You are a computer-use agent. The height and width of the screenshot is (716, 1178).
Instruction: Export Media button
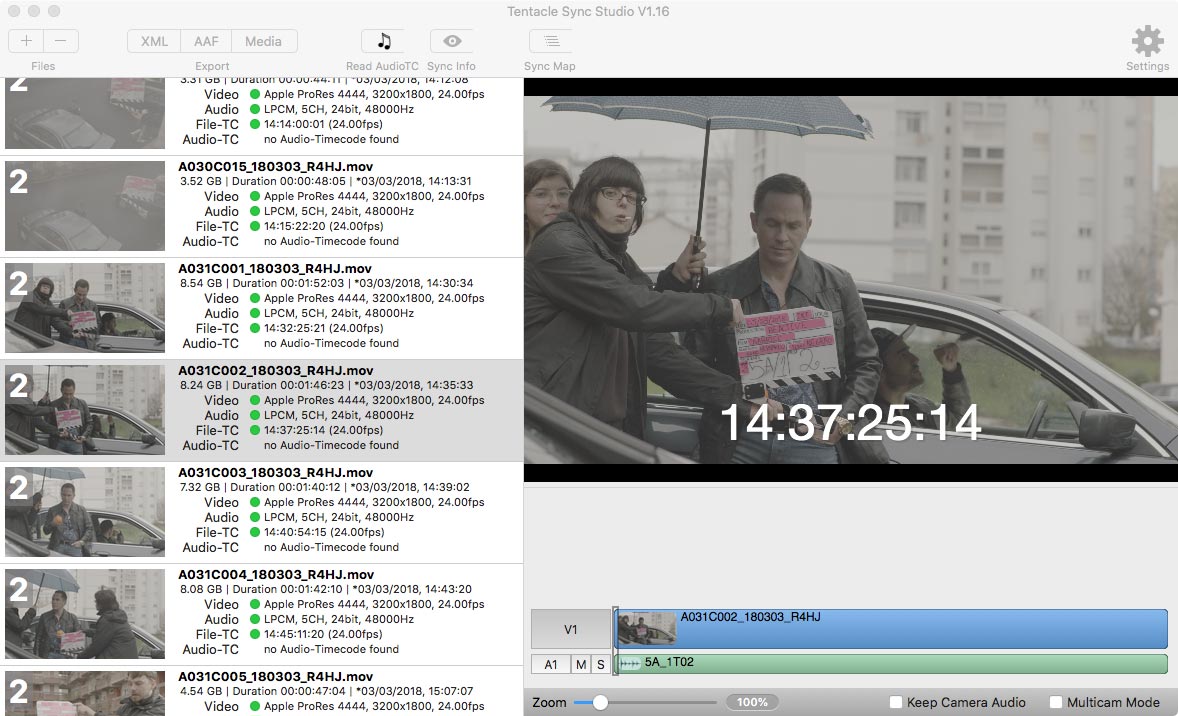(264, 41)
